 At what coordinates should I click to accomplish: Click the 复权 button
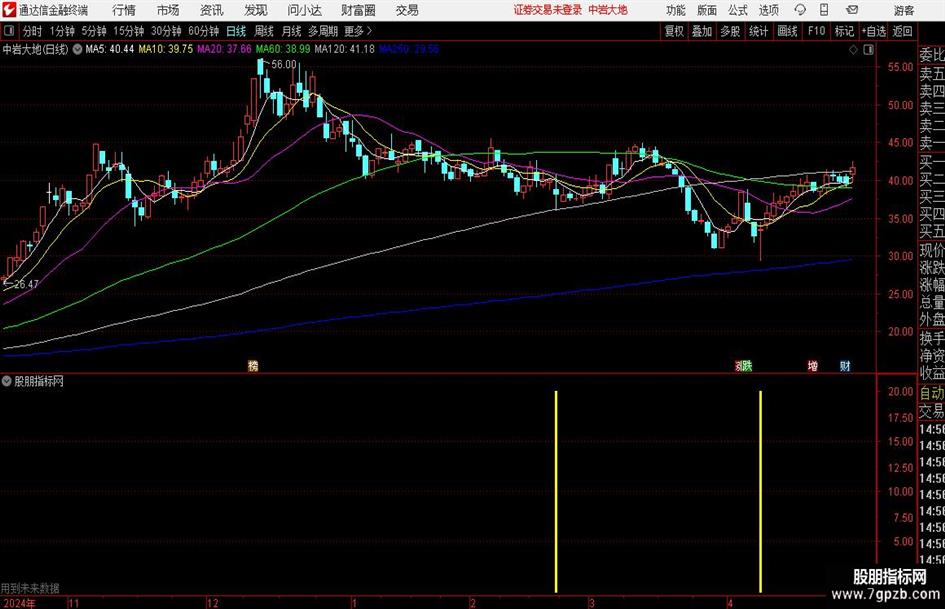click(x=674, y=31)
